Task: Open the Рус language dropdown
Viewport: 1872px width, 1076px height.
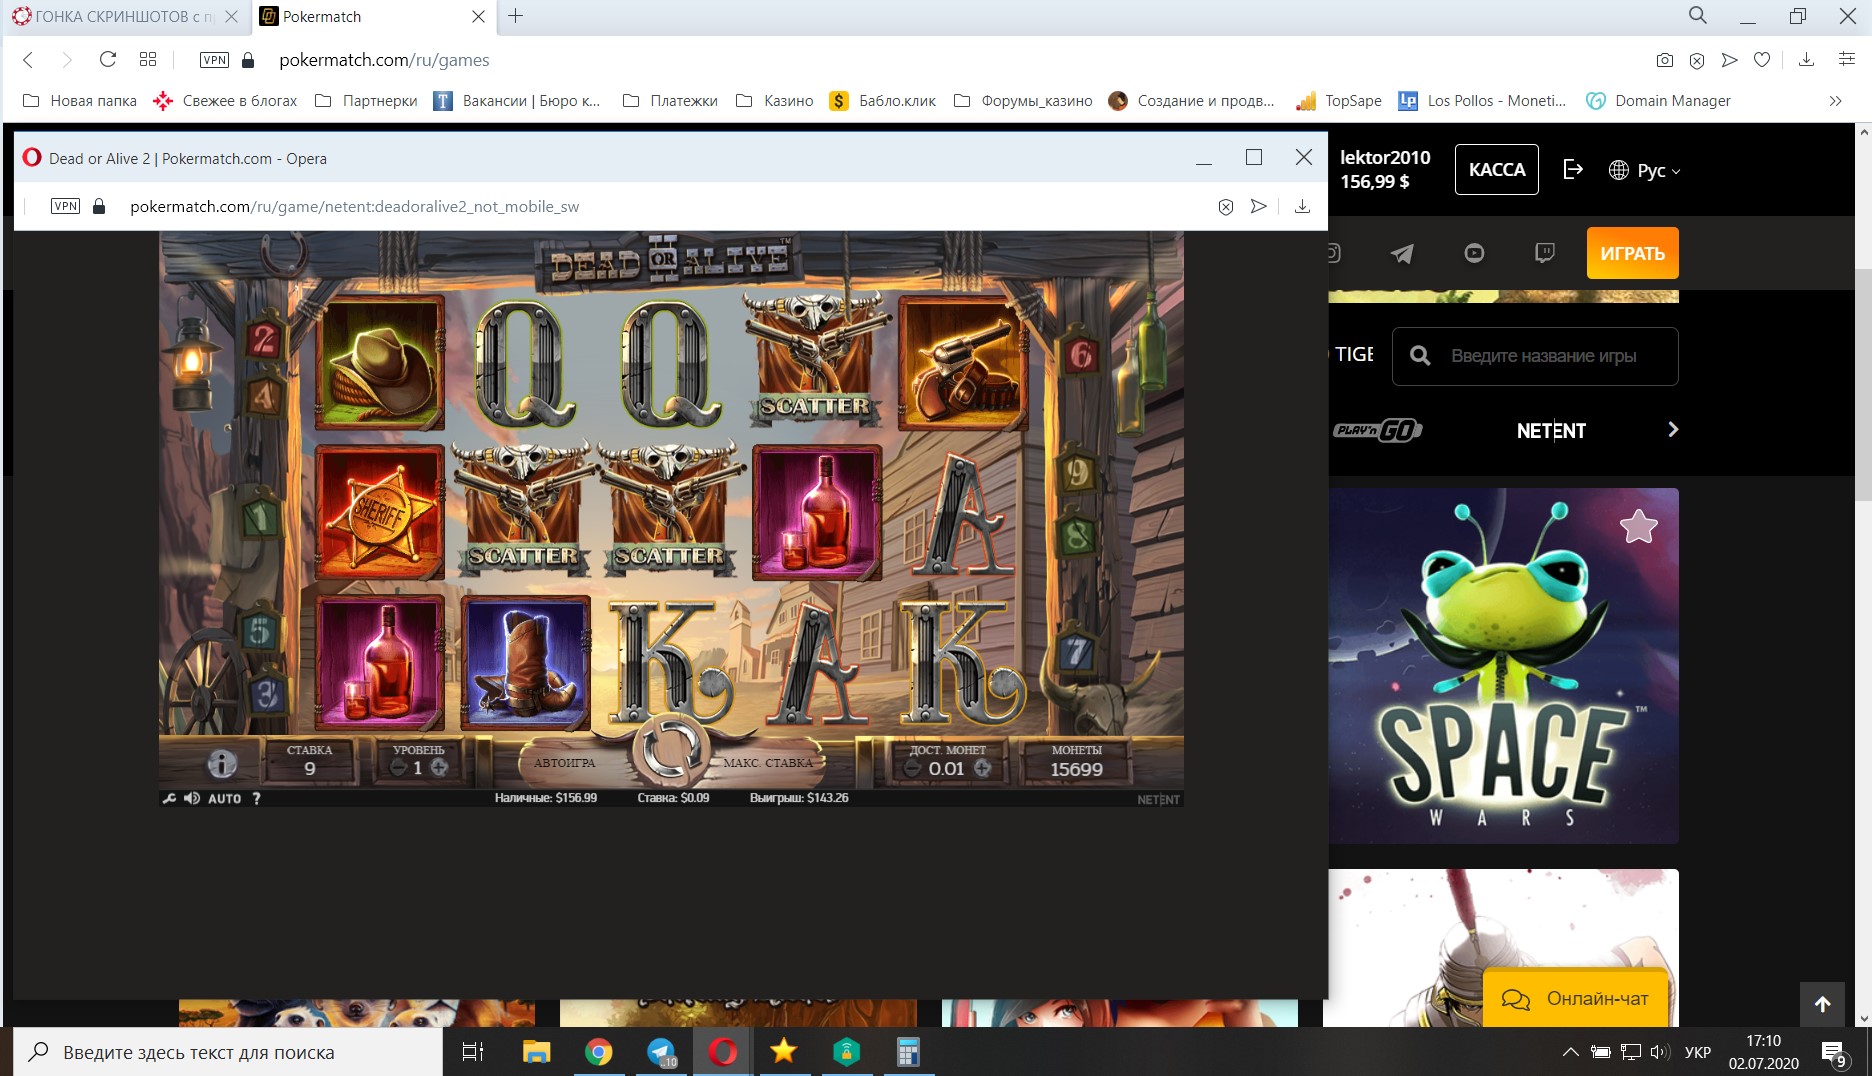Action: [1645, 170]
